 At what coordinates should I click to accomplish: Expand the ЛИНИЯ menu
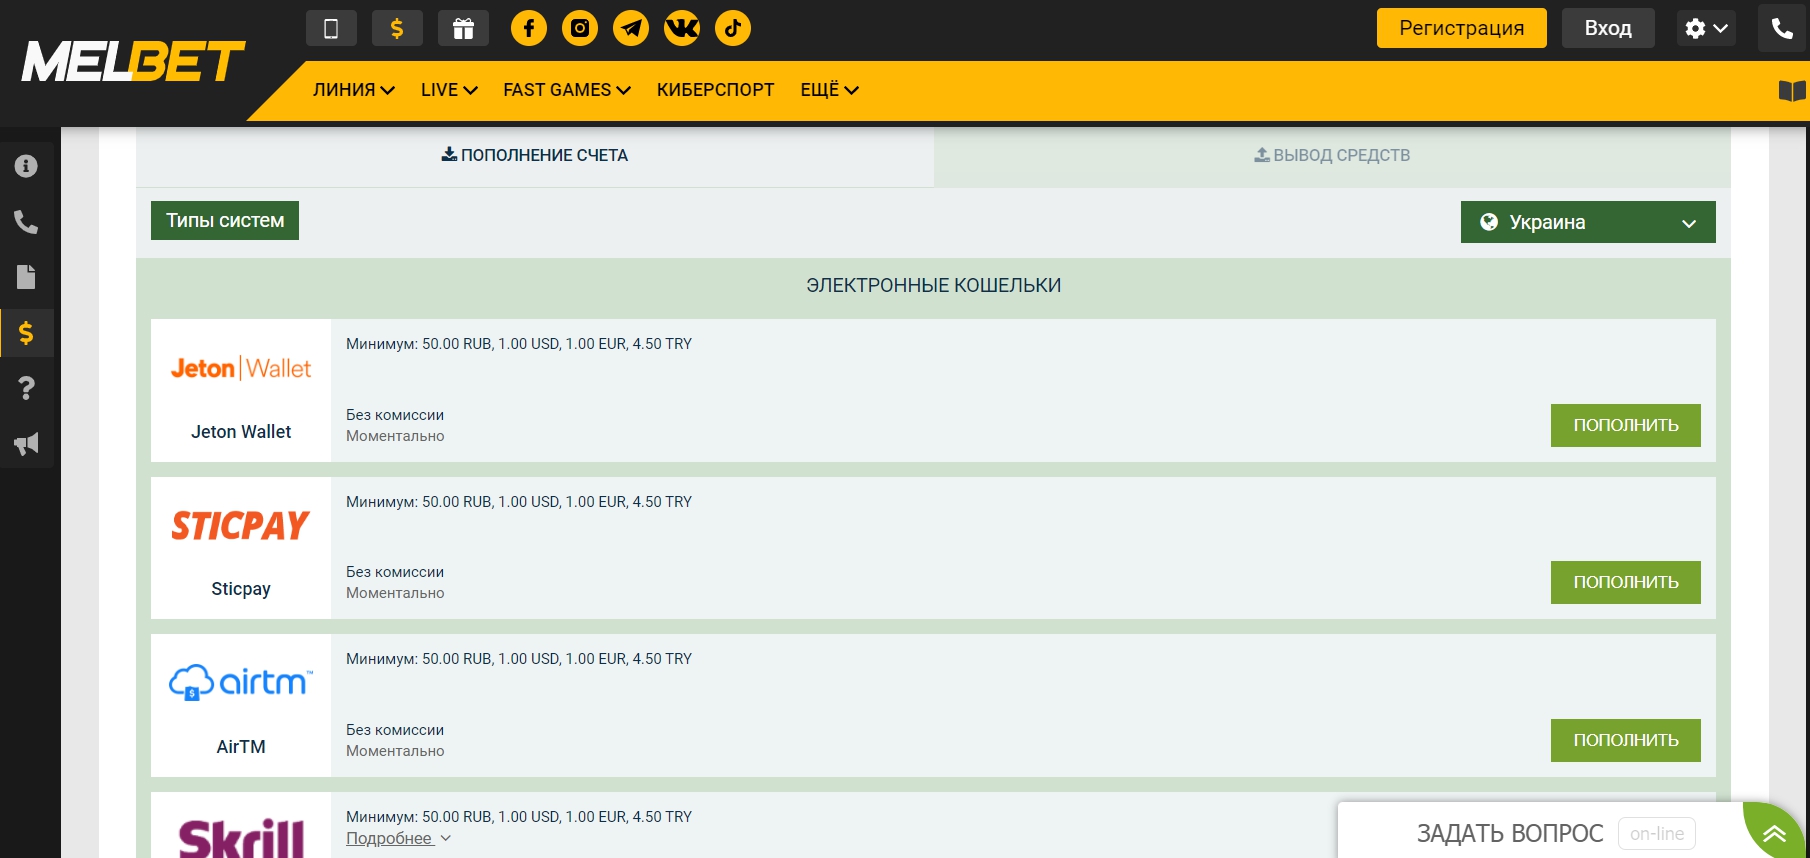click(x=354, y=90)
